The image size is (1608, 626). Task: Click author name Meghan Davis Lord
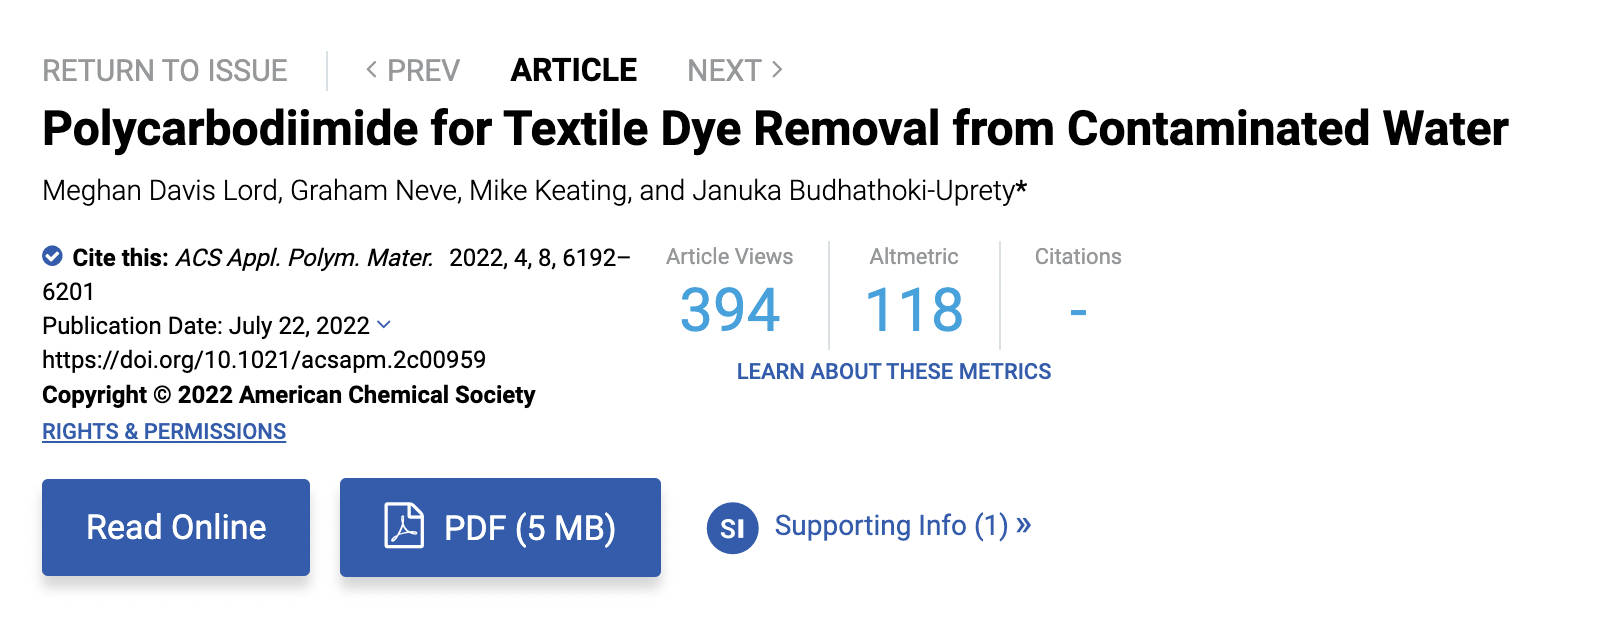coord(160,191)
